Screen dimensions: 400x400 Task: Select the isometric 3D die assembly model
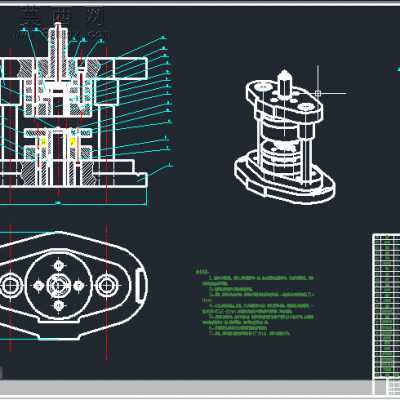pyautogui.click(x=284, y=137)
